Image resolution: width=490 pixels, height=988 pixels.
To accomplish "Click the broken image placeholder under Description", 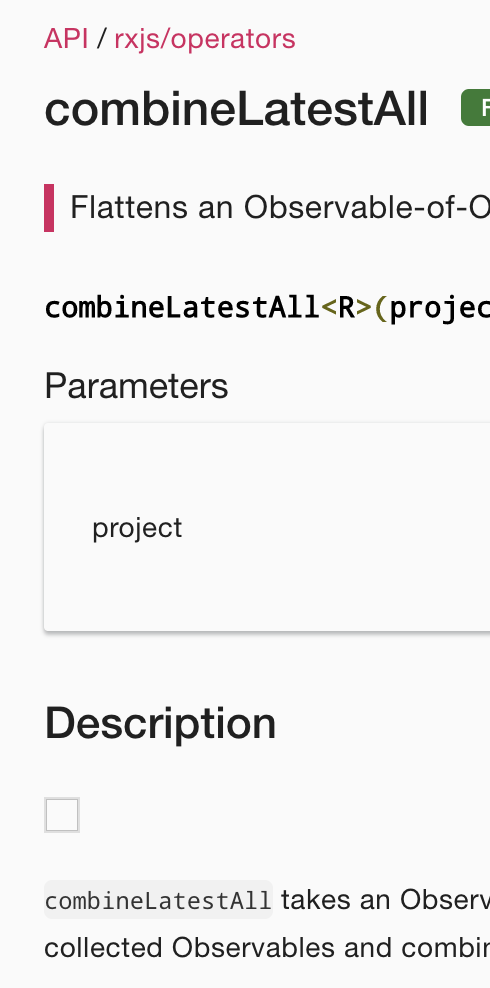I will (62, 815).
